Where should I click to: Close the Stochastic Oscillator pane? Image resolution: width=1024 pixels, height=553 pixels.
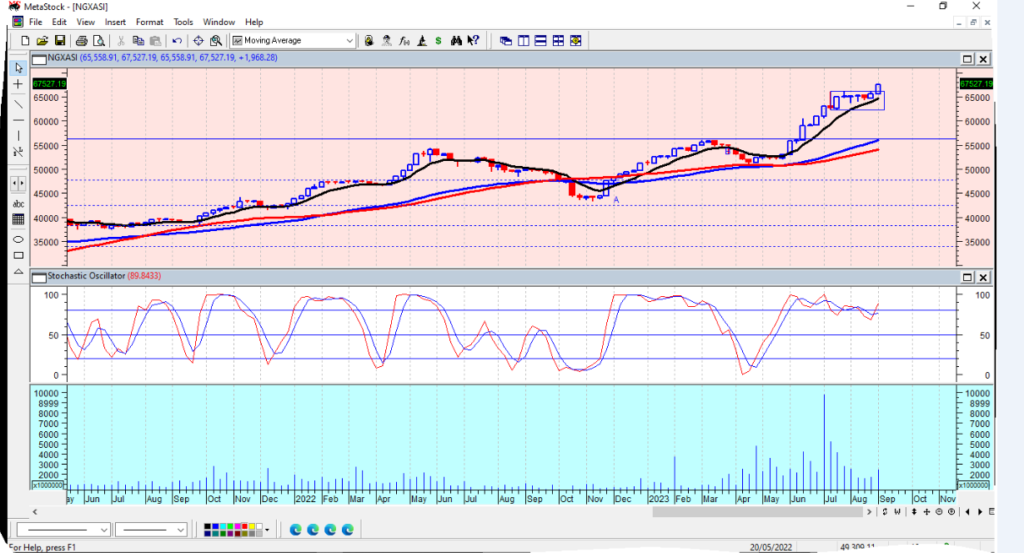click(983, 276)
